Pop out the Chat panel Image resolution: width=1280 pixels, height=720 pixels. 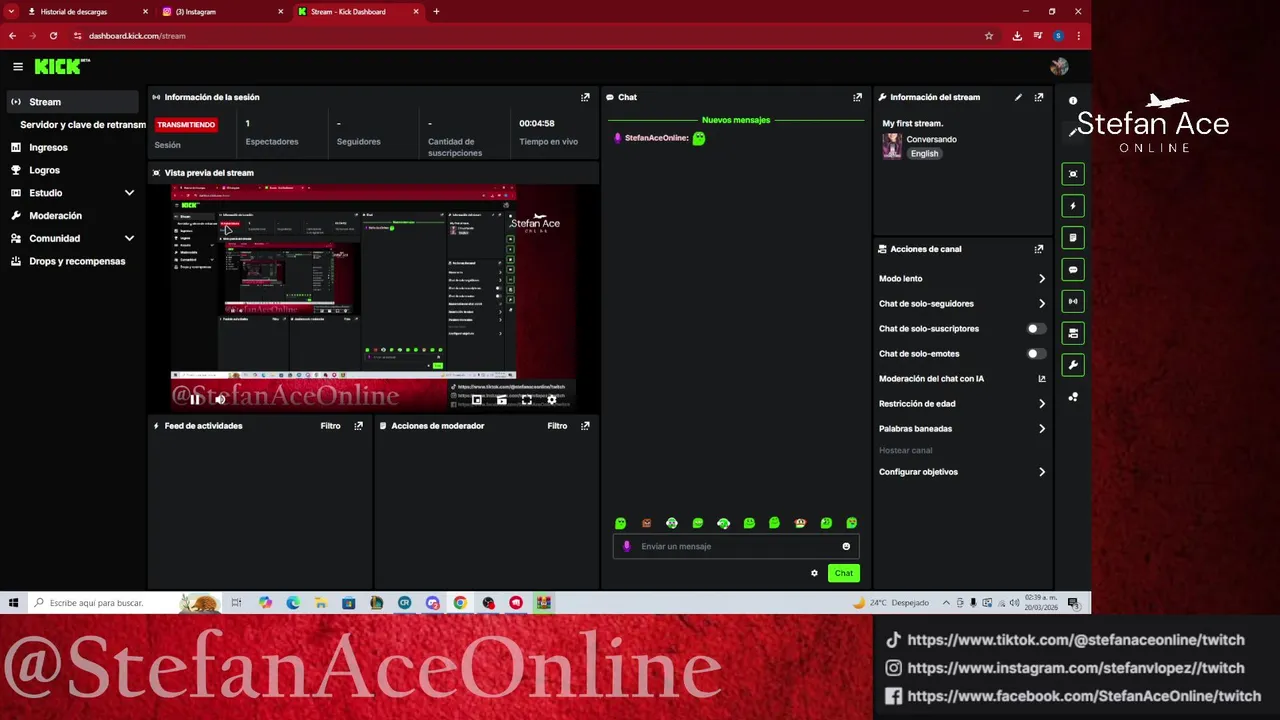857,97
